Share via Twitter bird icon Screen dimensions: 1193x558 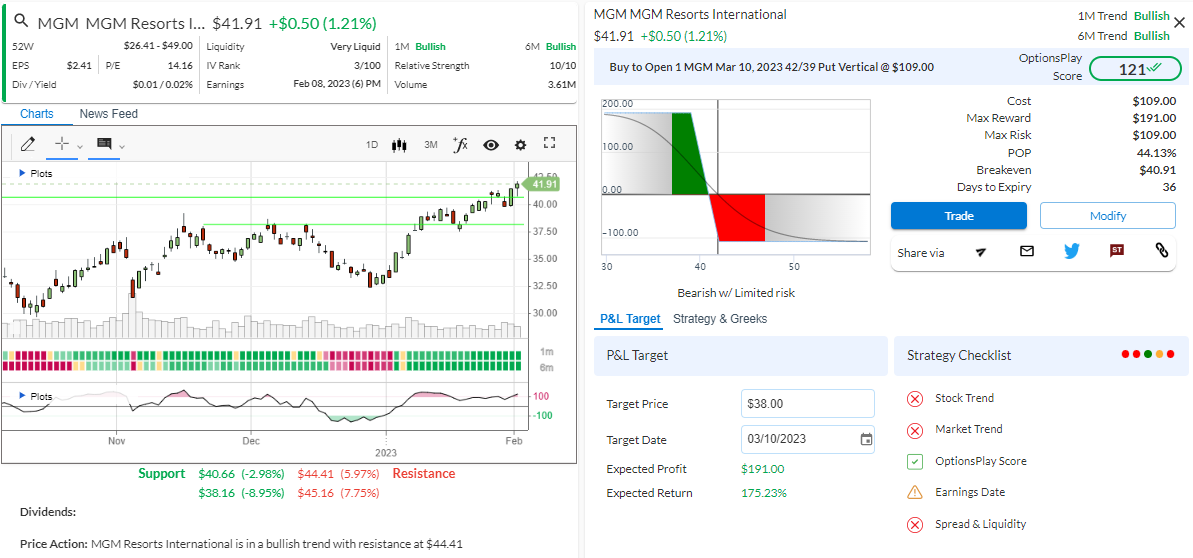pyautogui.click(x=1072, y=250)
